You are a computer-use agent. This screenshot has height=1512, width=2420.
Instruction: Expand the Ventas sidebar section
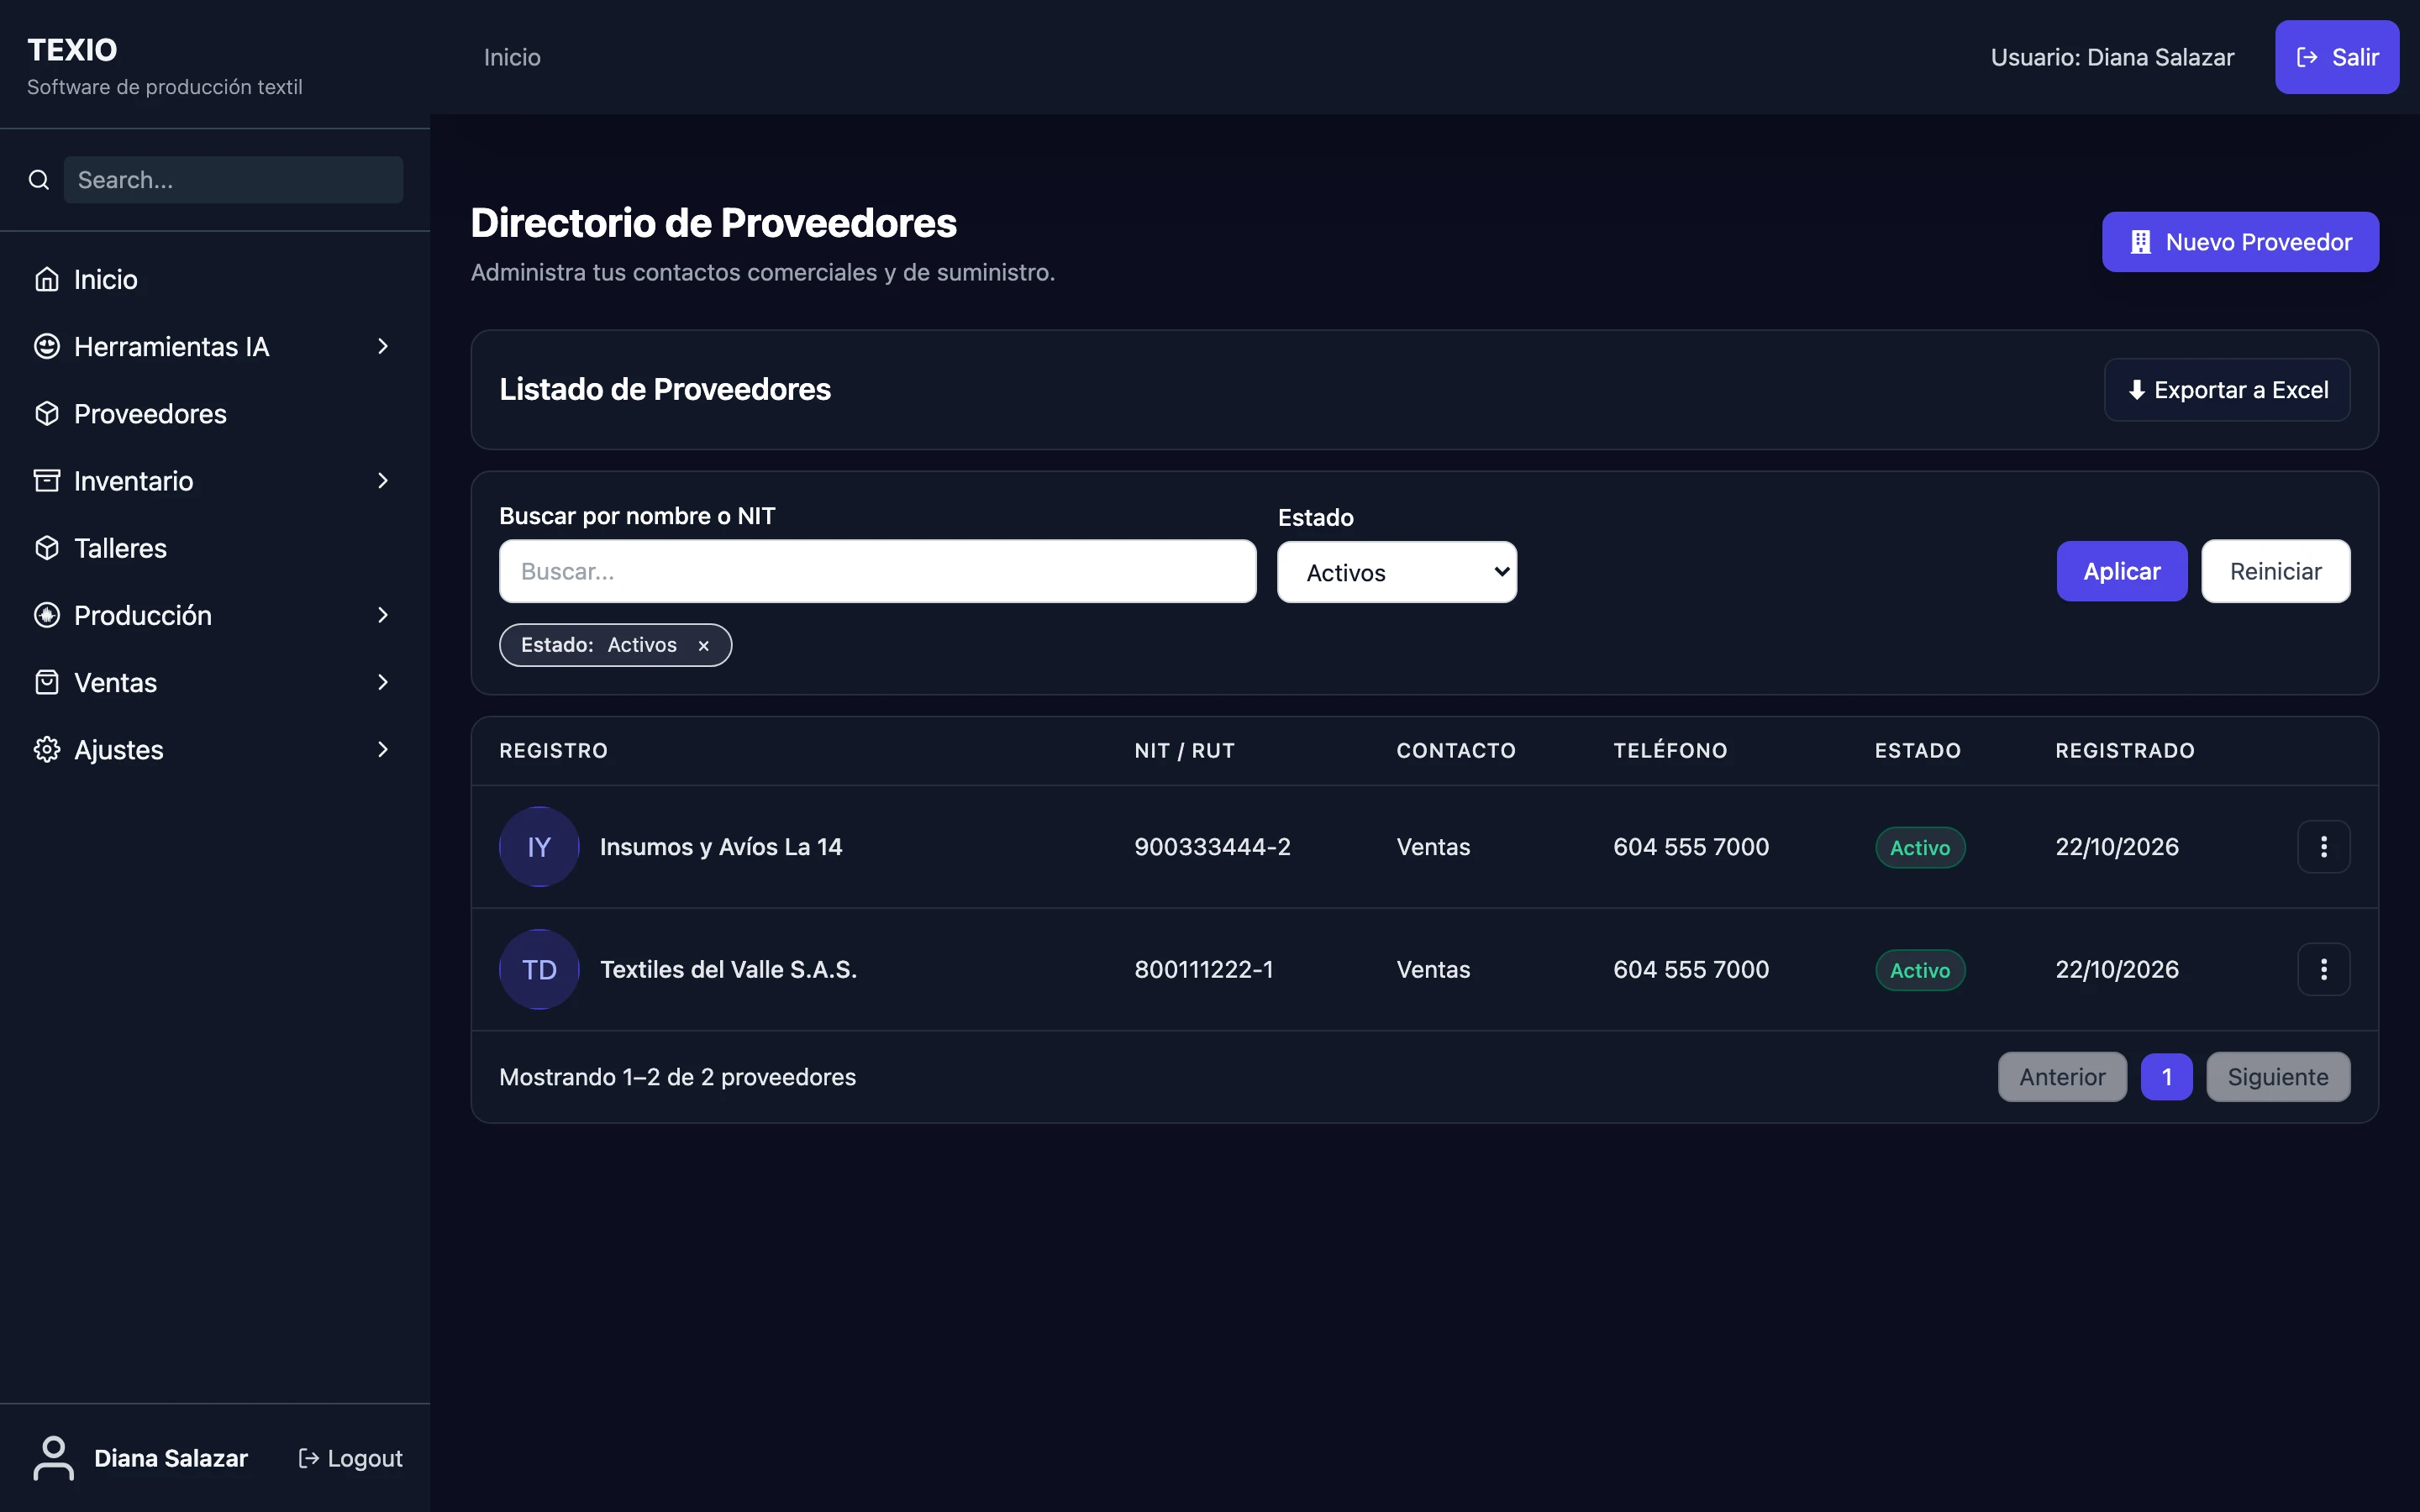(x=382, y=682)
